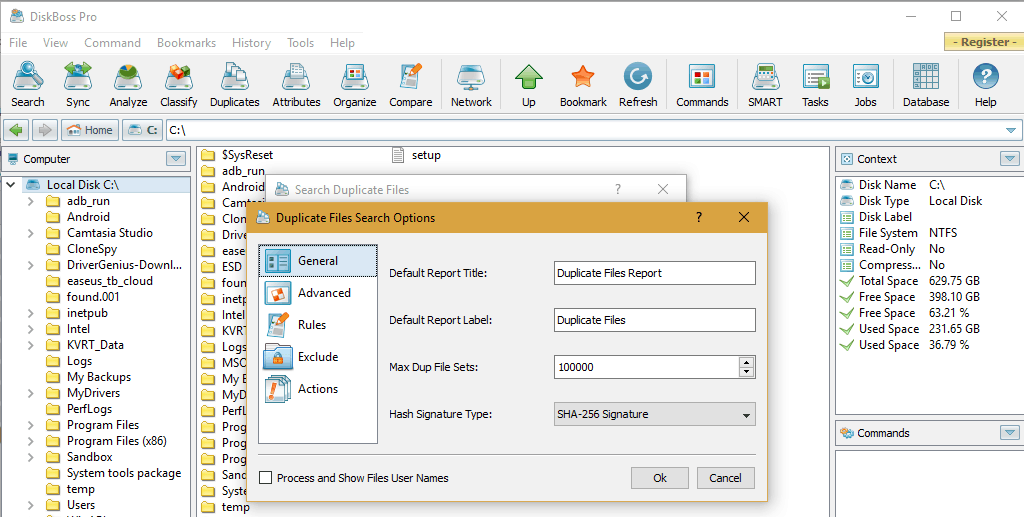Click the Sync toolbar icon

tap(78, 85)
